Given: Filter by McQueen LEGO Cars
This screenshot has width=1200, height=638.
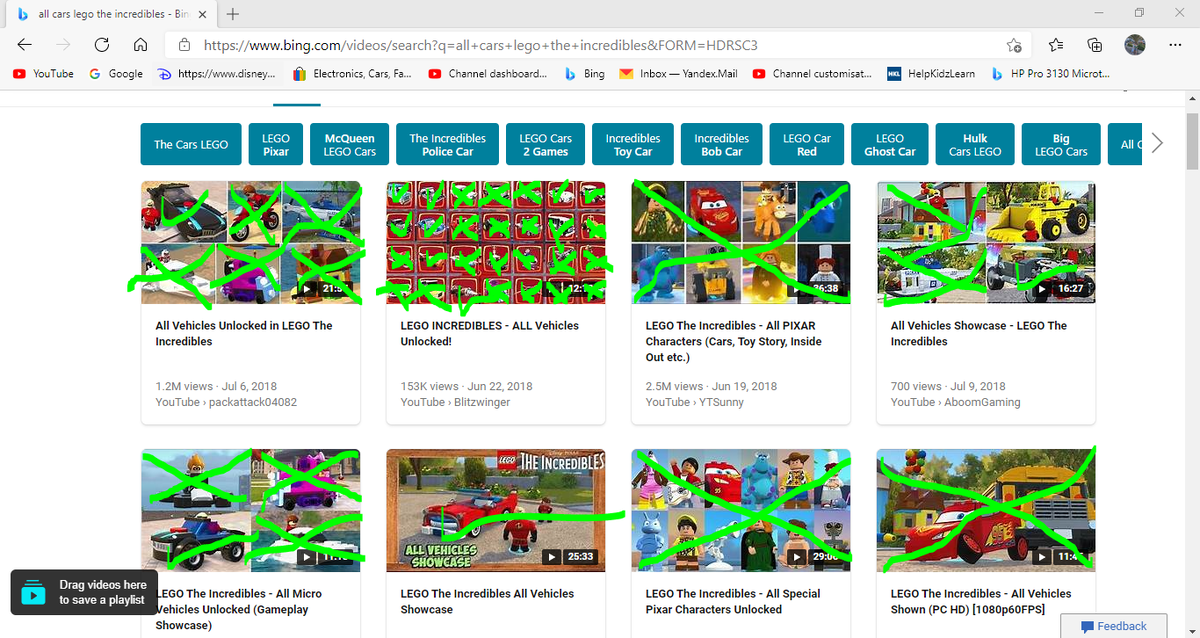Looking at the screenshot, I should pyautogui.click(x=350, y=144).
